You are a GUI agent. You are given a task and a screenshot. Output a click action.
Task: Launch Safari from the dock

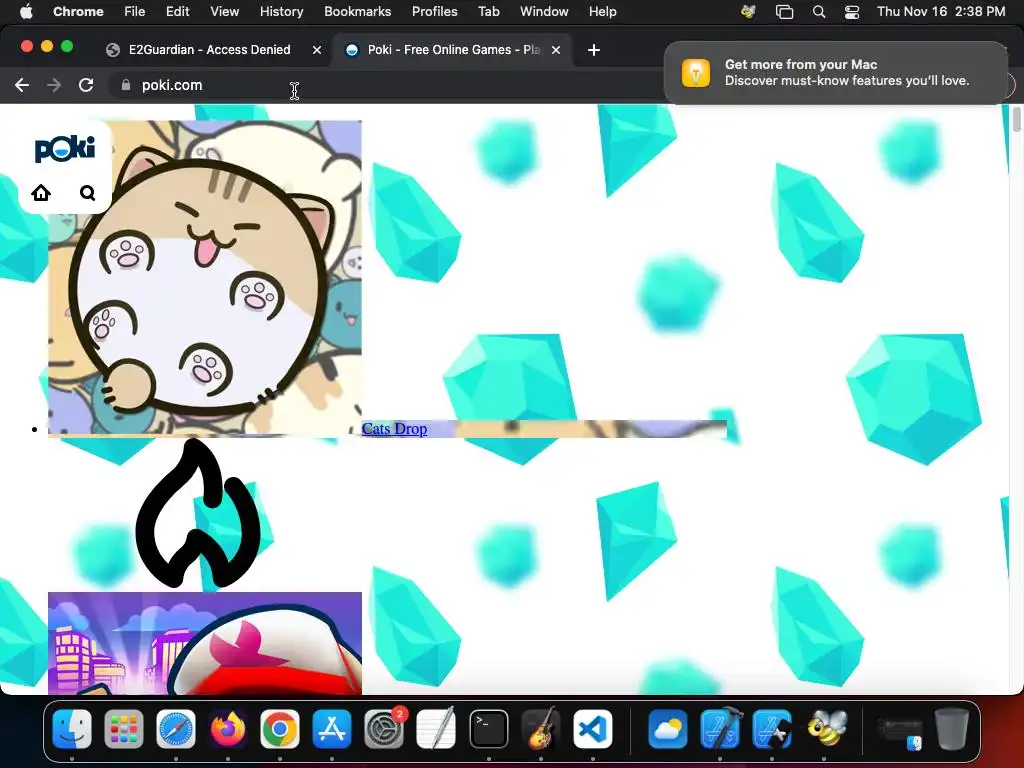pyautogui.click(x=176, y=729)
